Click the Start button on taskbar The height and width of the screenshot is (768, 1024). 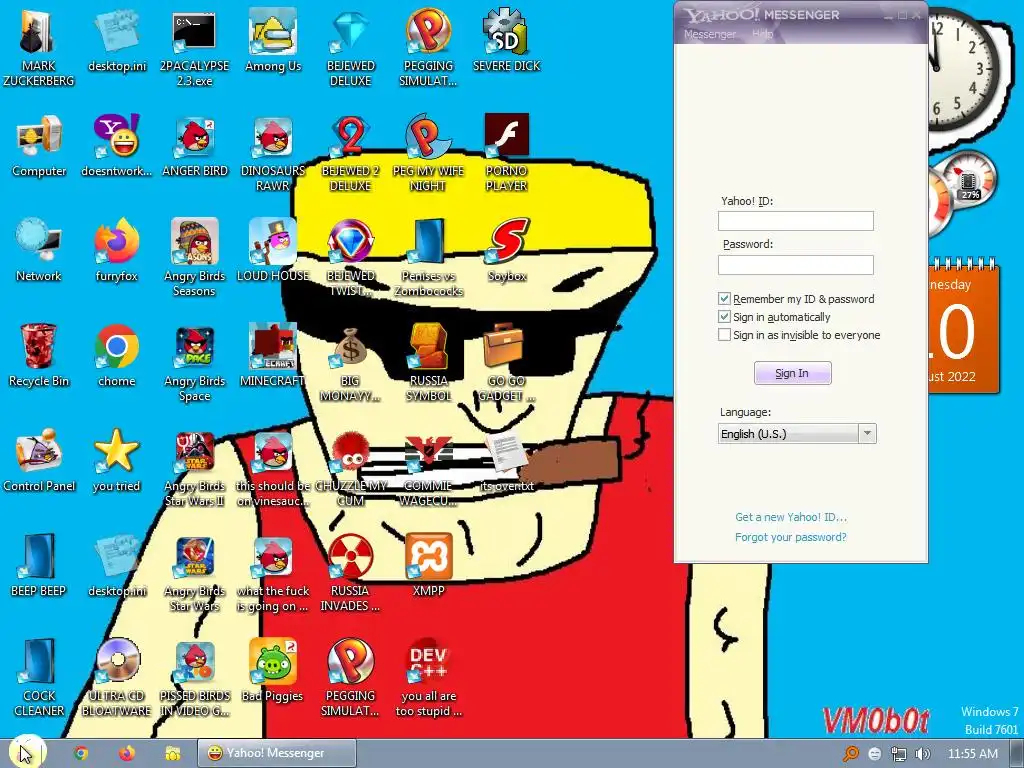coord(27,752)
